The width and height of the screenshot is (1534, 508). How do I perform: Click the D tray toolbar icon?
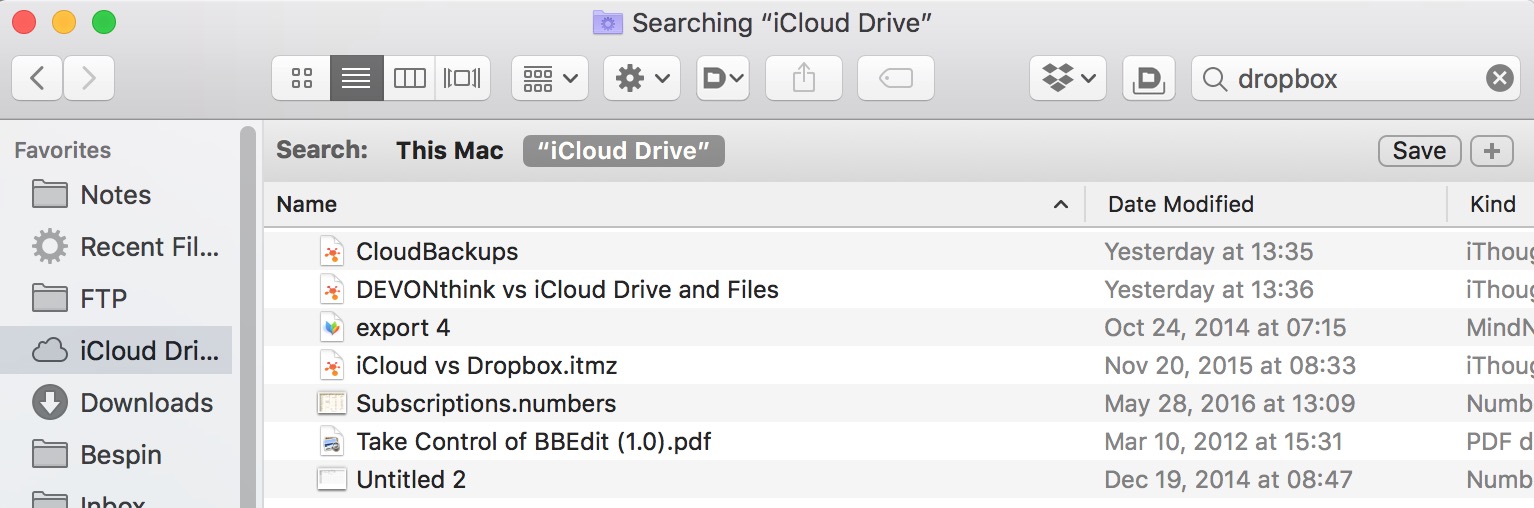1149,78
